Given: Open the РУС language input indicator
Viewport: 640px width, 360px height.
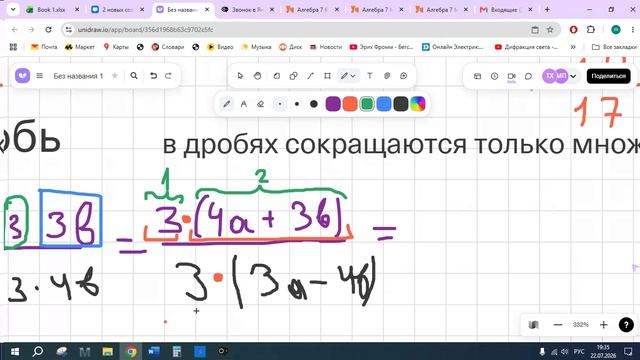Looking at the screenshot, I should tap(579, 351).
